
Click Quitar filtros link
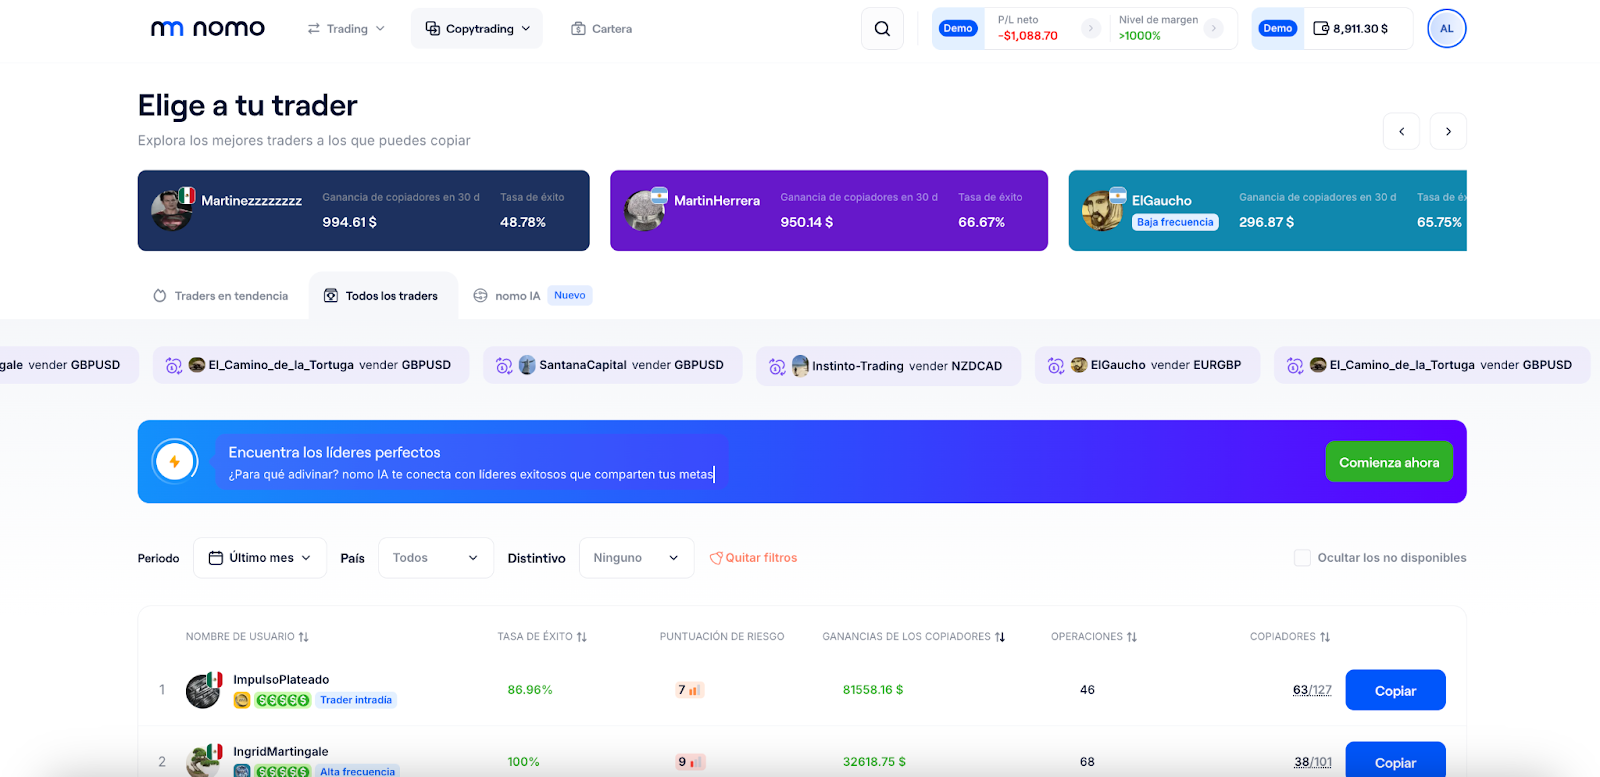(x=753, y=558)
